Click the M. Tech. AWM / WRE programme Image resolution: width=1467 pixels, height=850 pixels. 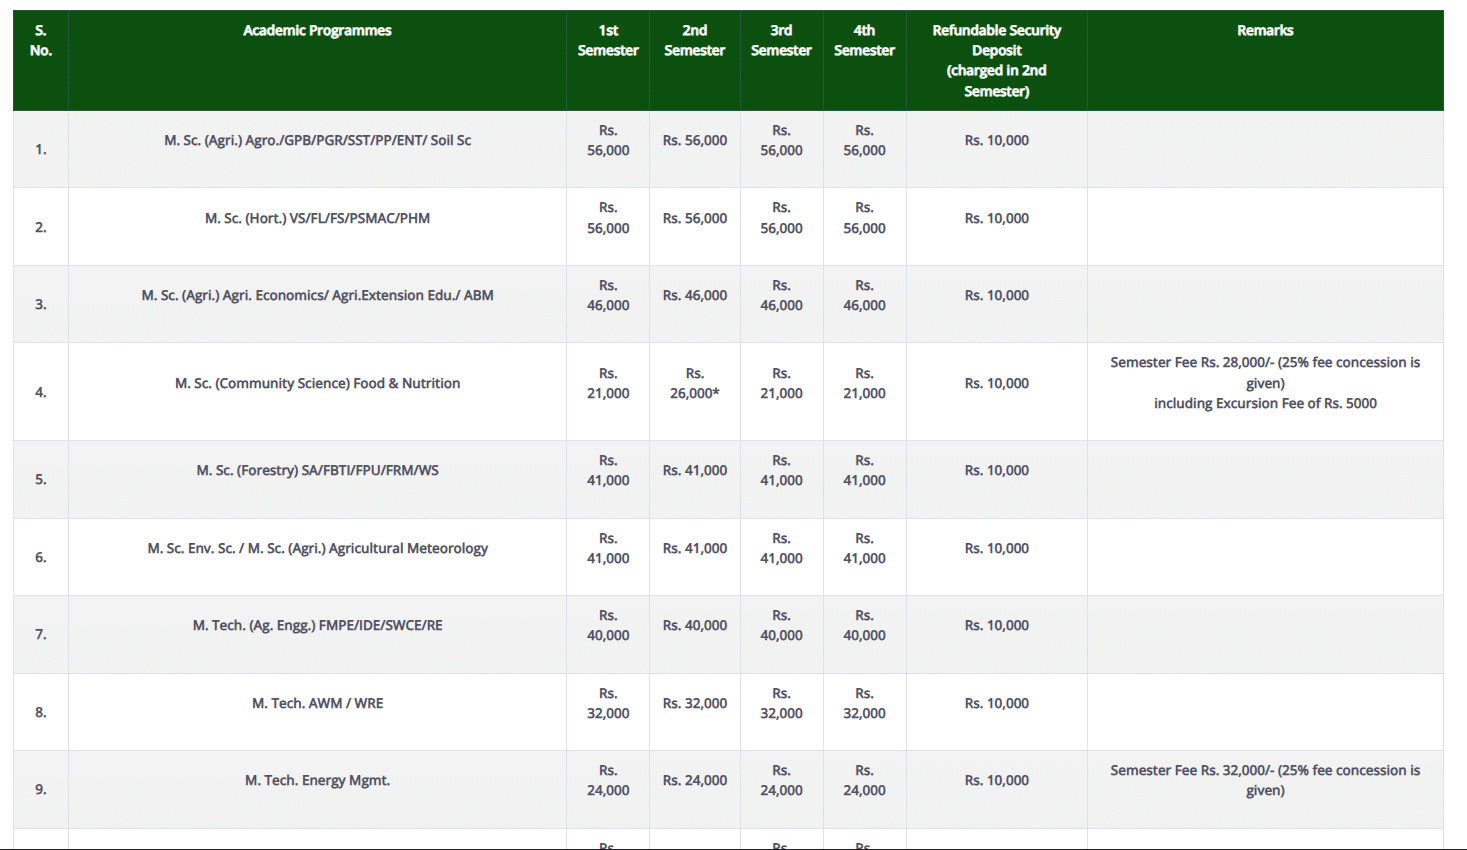tap(317, 703)
